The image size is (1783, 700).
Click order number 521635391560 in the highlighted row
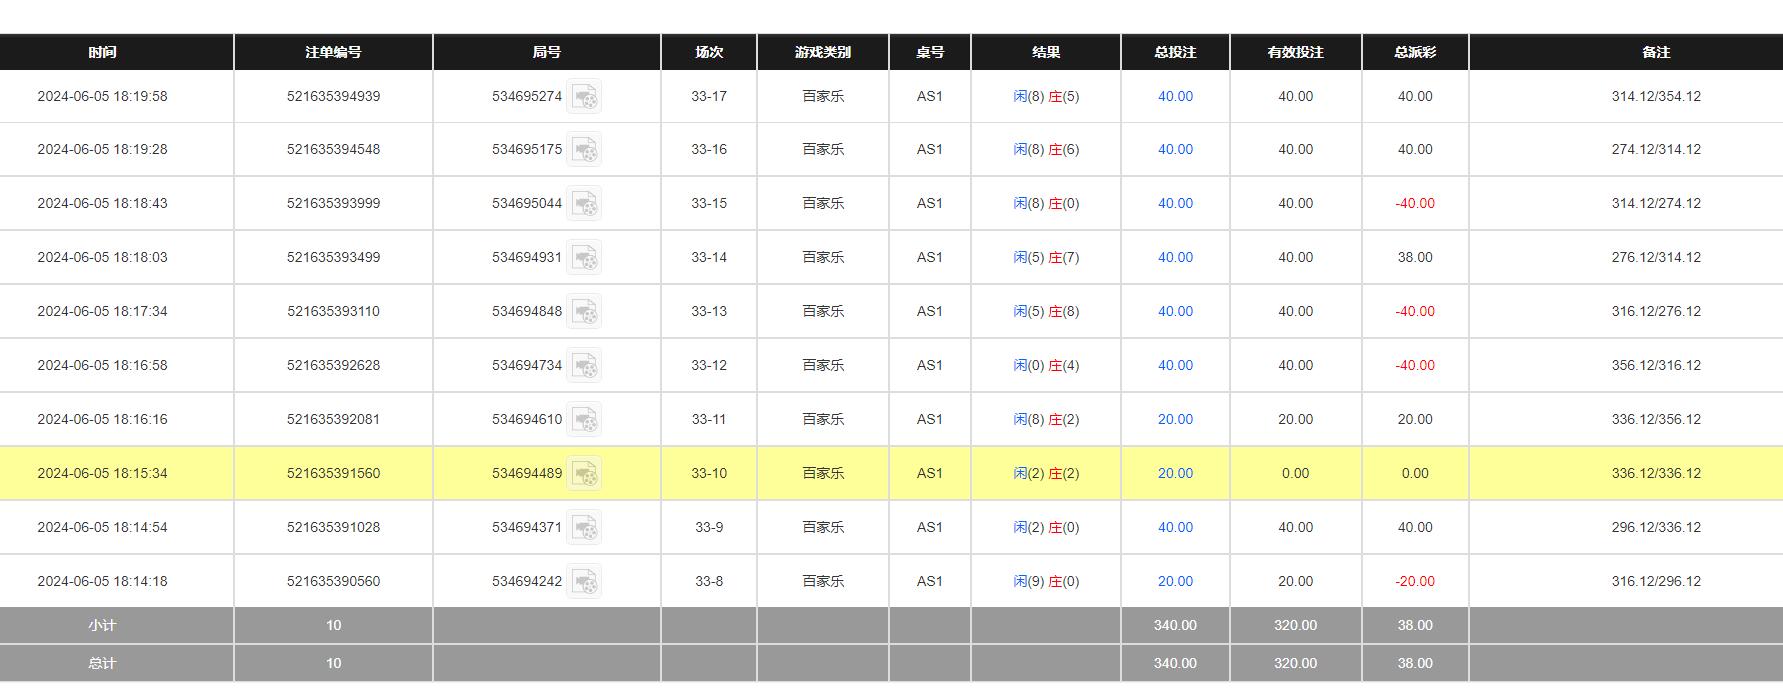[332, 473]
